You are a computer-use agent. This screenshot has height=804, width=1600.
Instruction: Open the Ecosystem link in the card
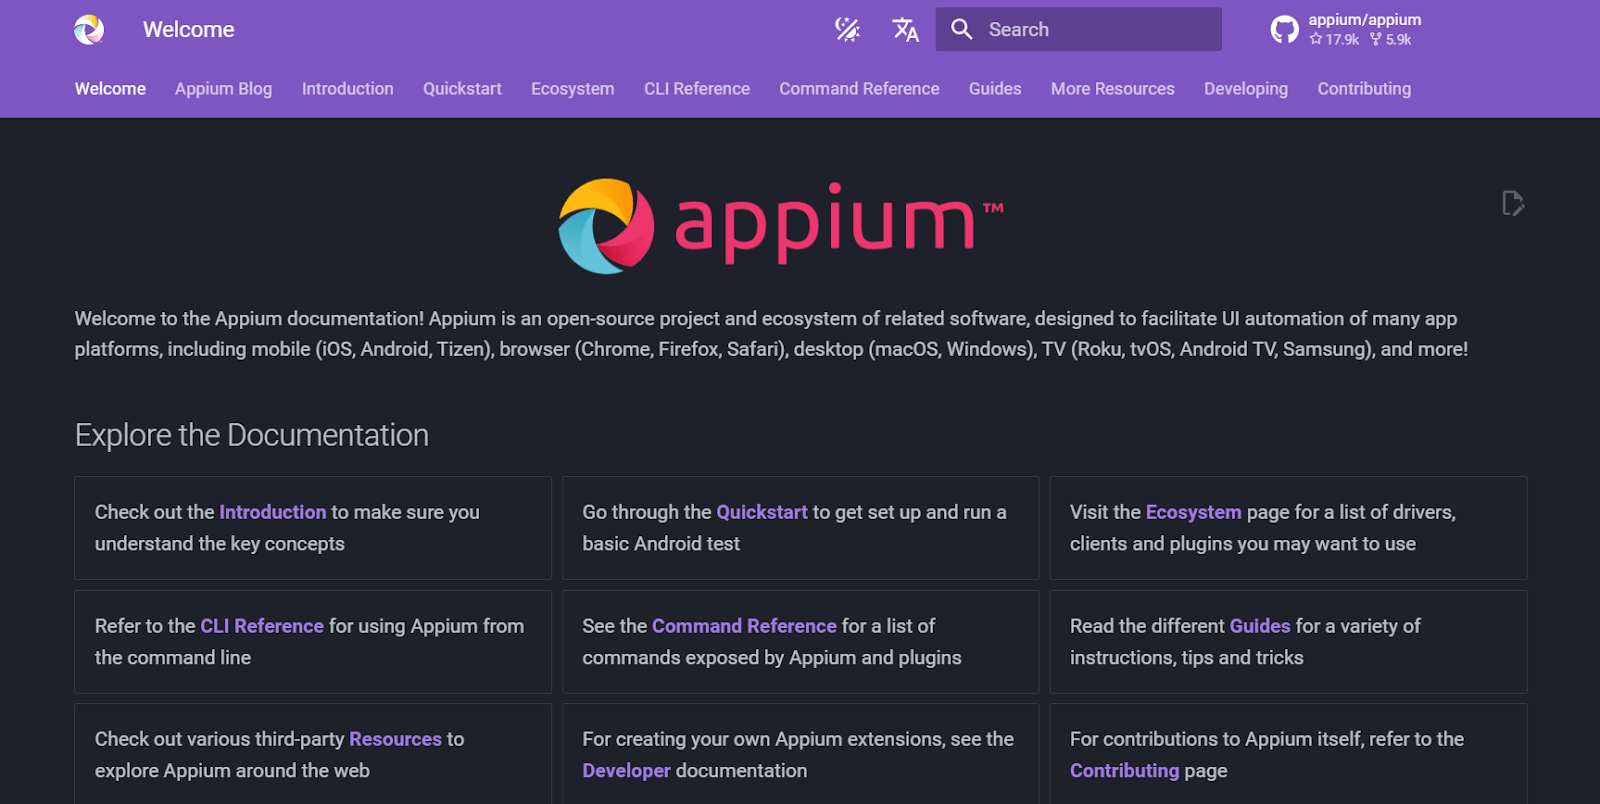click(x=1193, y=512)
